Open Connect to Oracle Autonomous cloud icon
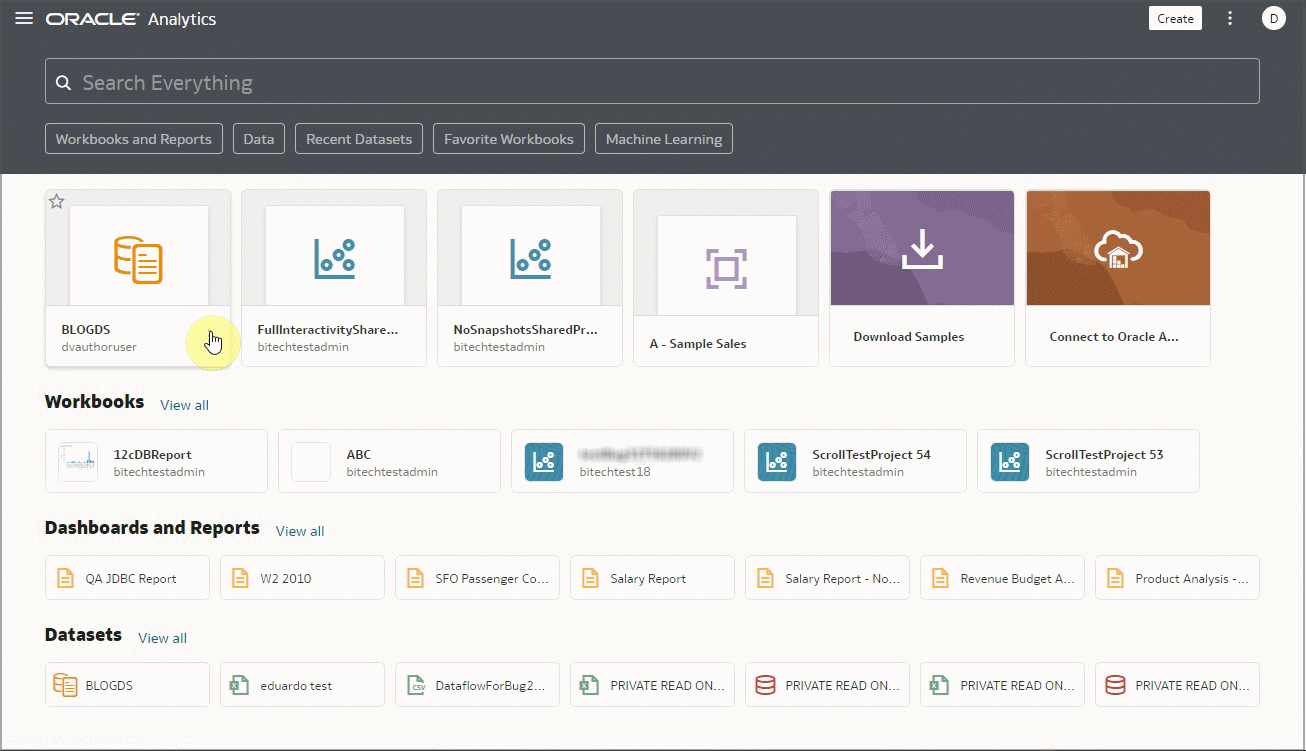1306x751 pixels. pyautogui.click(x=1117, y=247)
